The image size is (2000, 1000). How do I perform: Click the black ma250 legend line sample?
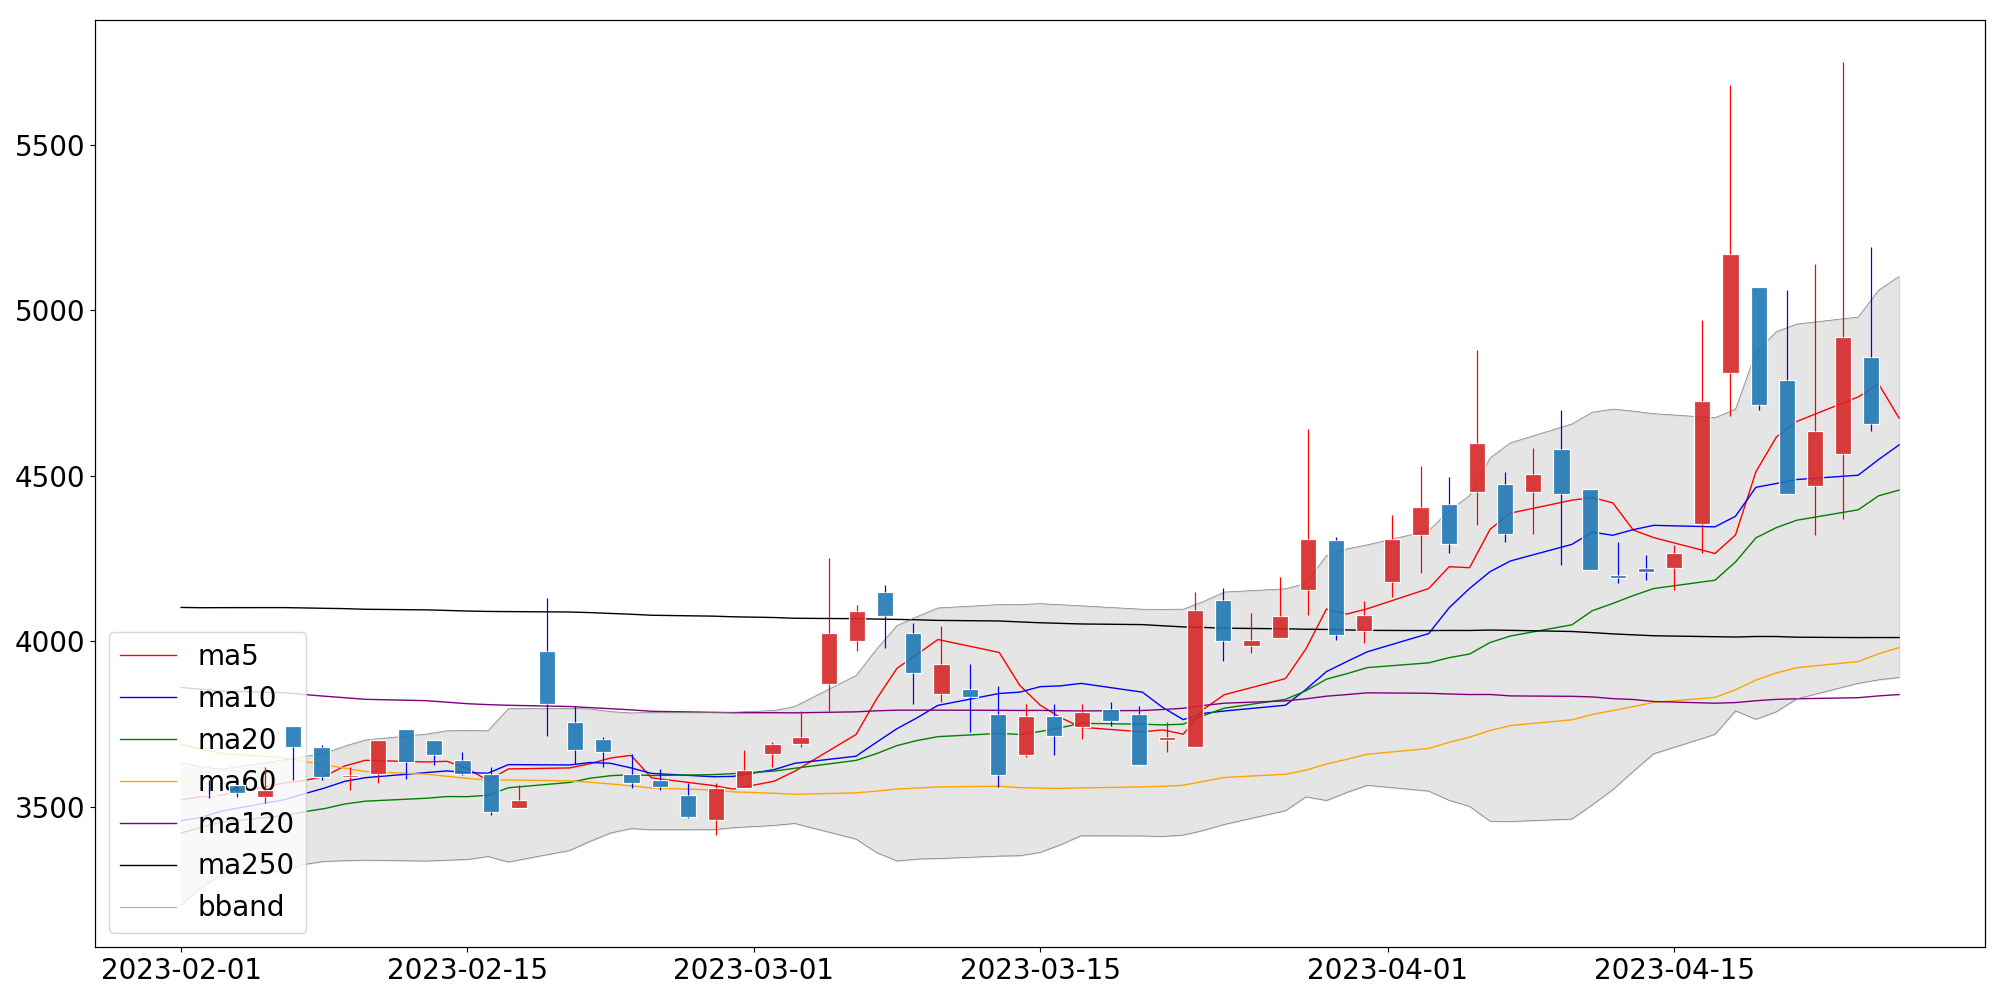(148, 865)
